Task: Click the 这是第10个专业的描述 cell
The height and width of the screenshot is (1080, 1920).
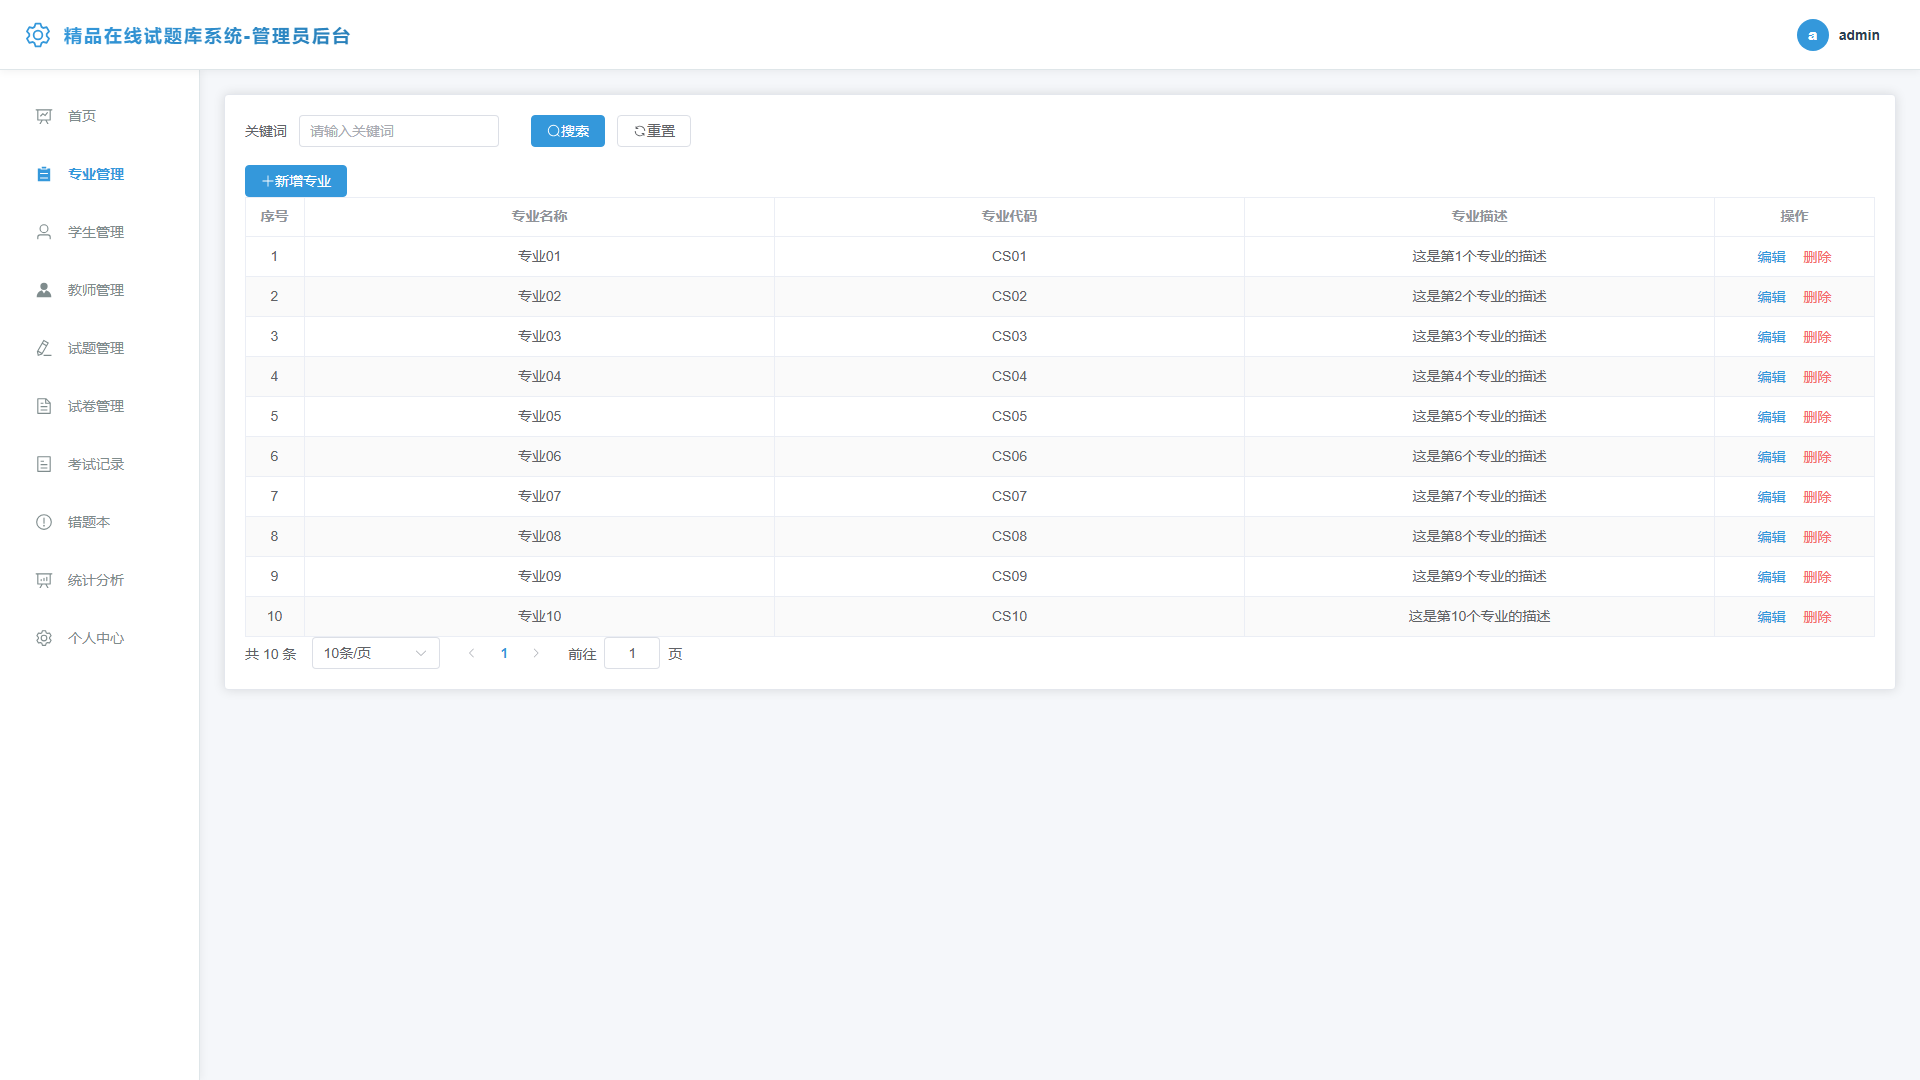Action: coord(1480,616)
